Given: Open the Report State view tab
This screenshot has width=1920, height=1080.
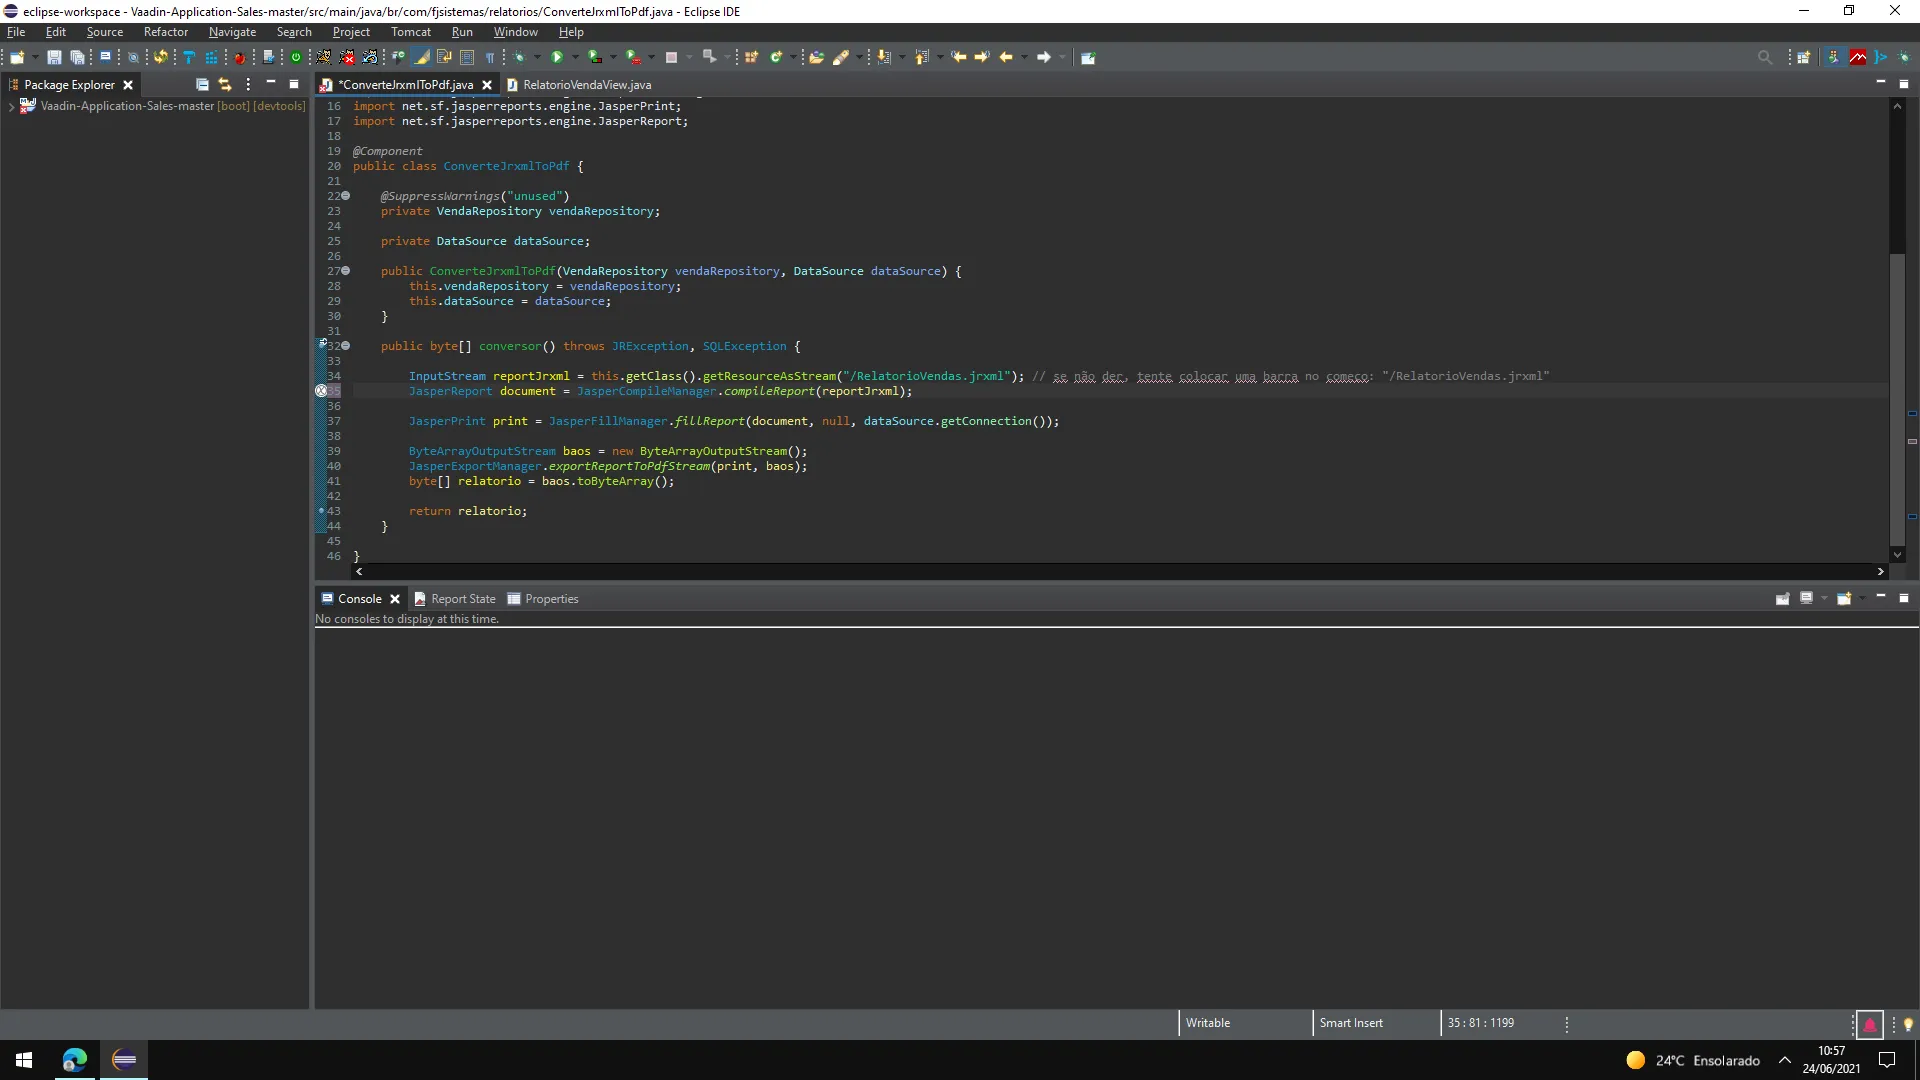Looking at the screenshot, I should tap(462, 599).
